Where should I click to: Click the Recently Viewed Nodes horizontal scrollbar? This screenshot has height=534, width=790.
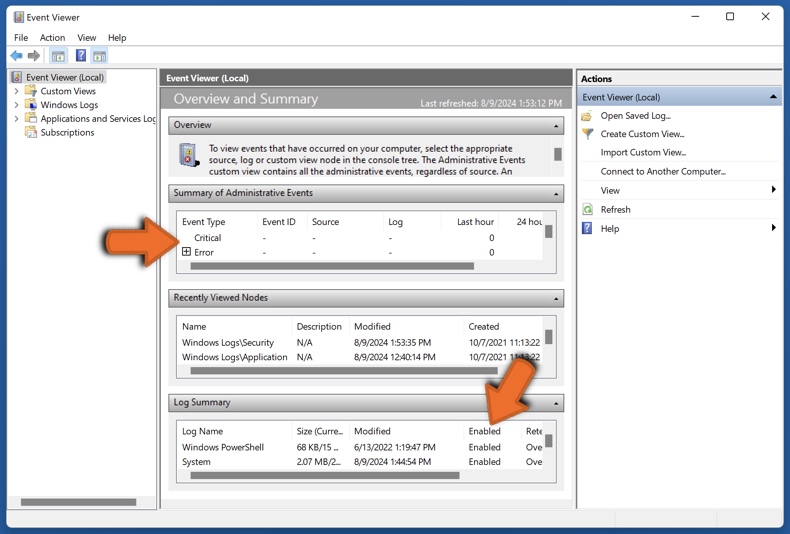coord(344,371)
